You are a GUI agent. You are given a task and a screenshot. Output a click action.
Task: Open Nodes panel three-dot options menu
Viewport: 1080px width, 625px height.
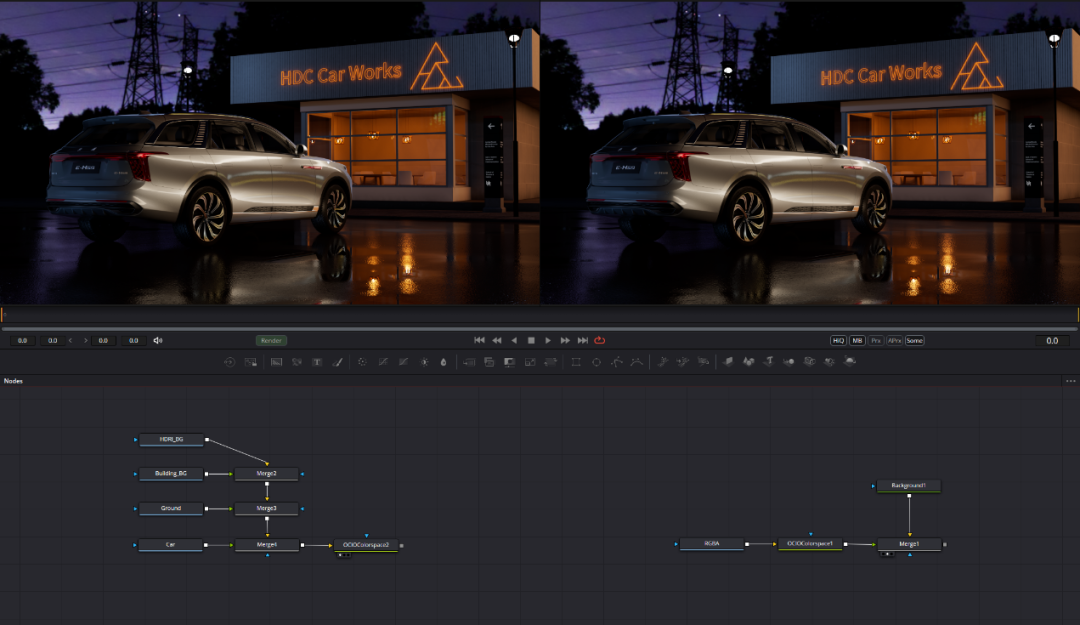1070,381
